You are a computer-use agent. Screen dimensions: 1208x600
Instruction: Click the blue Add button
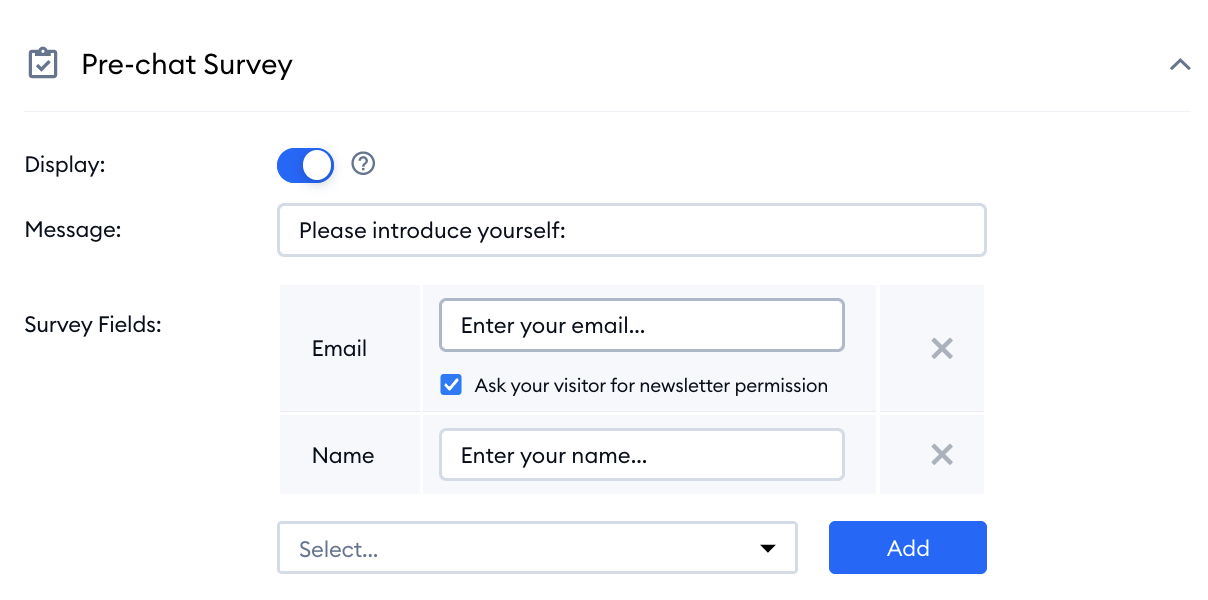click(x=908, y=548)
